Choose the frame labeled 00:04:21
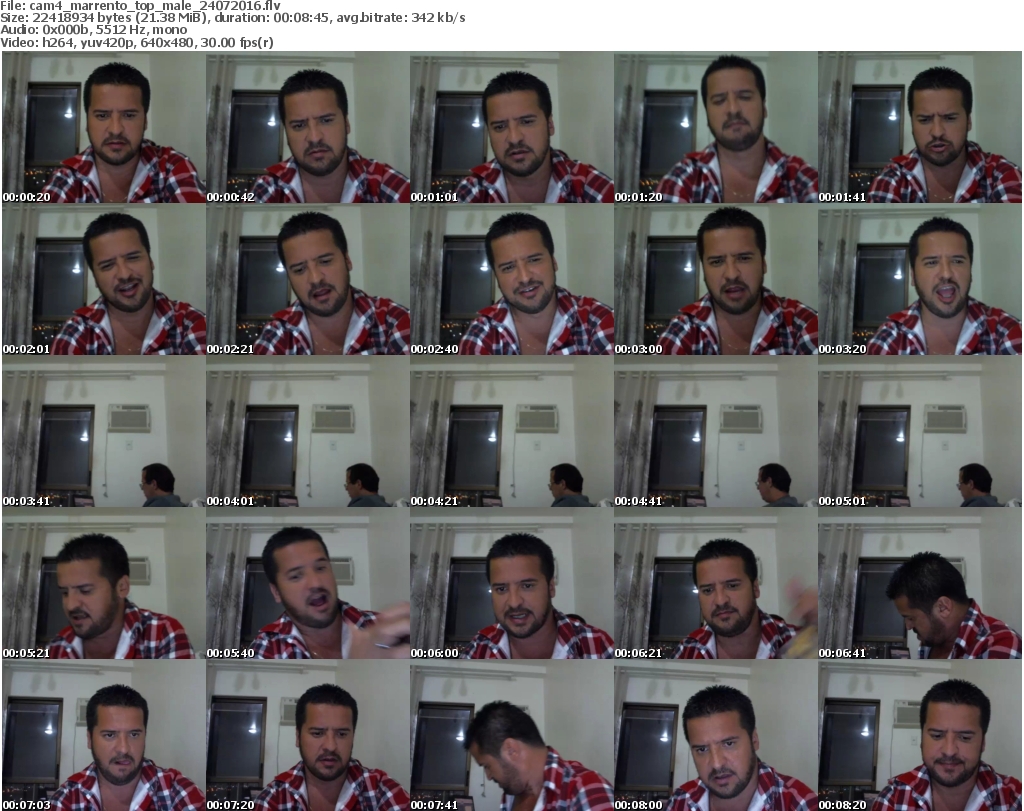1024x811 pixels. pos(511,432)
